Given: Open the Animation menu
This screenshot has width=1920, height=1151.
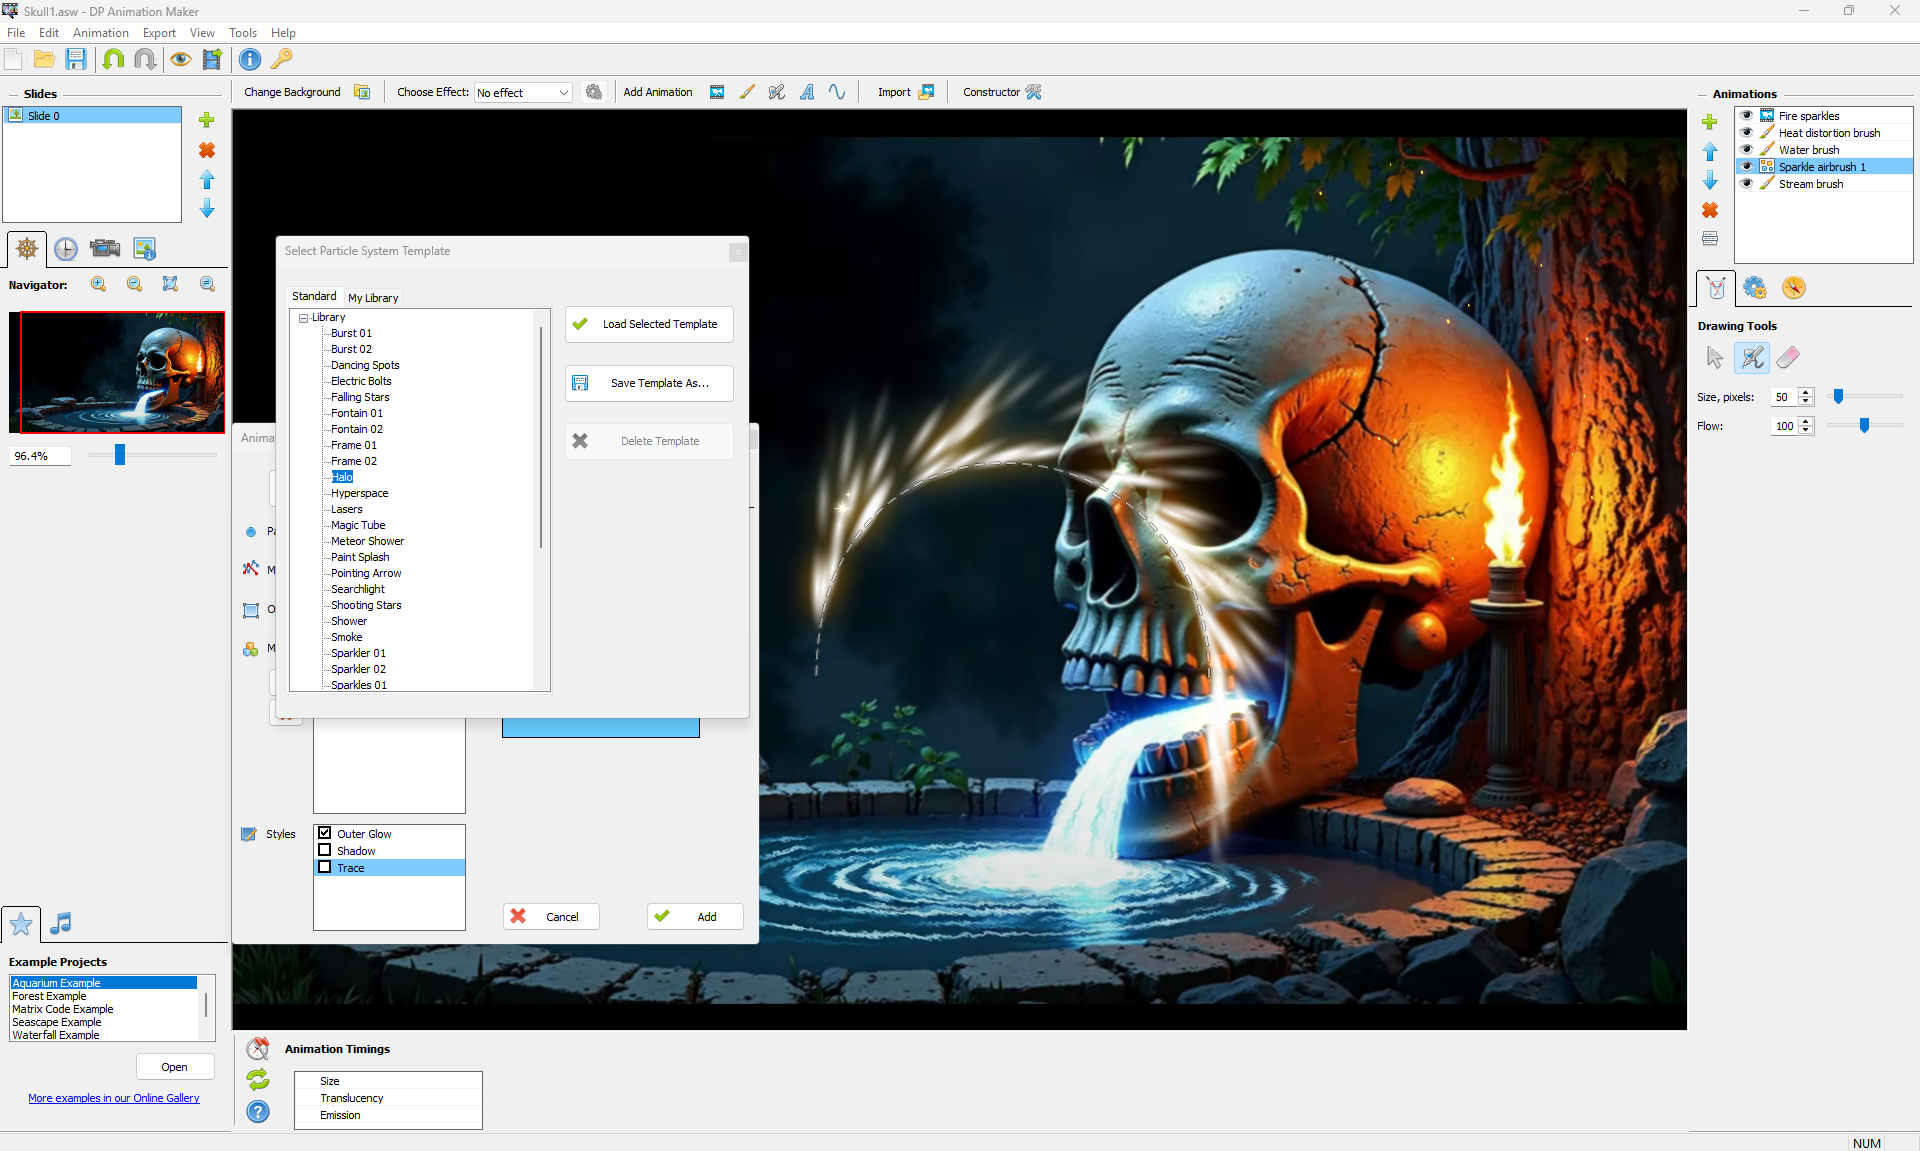Looking at the screenshot, I should [100, 33].
